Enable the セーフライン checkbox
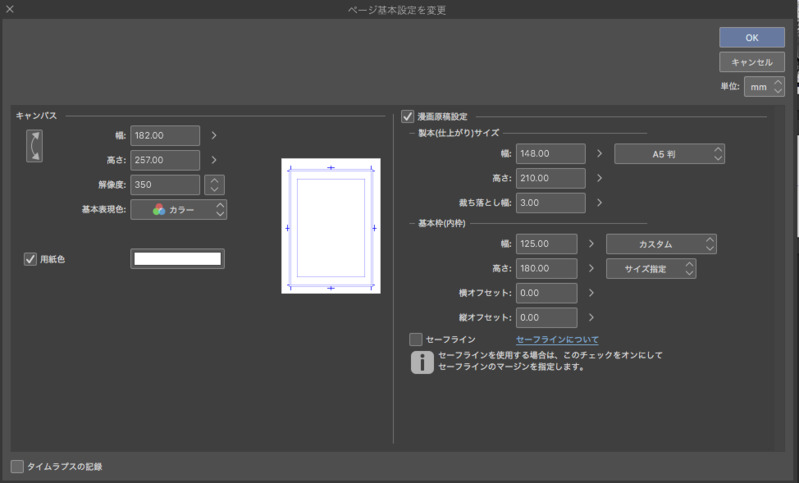The height and width of the screenshot is (483, 799). pyautogui.click(x=416, y=339)
